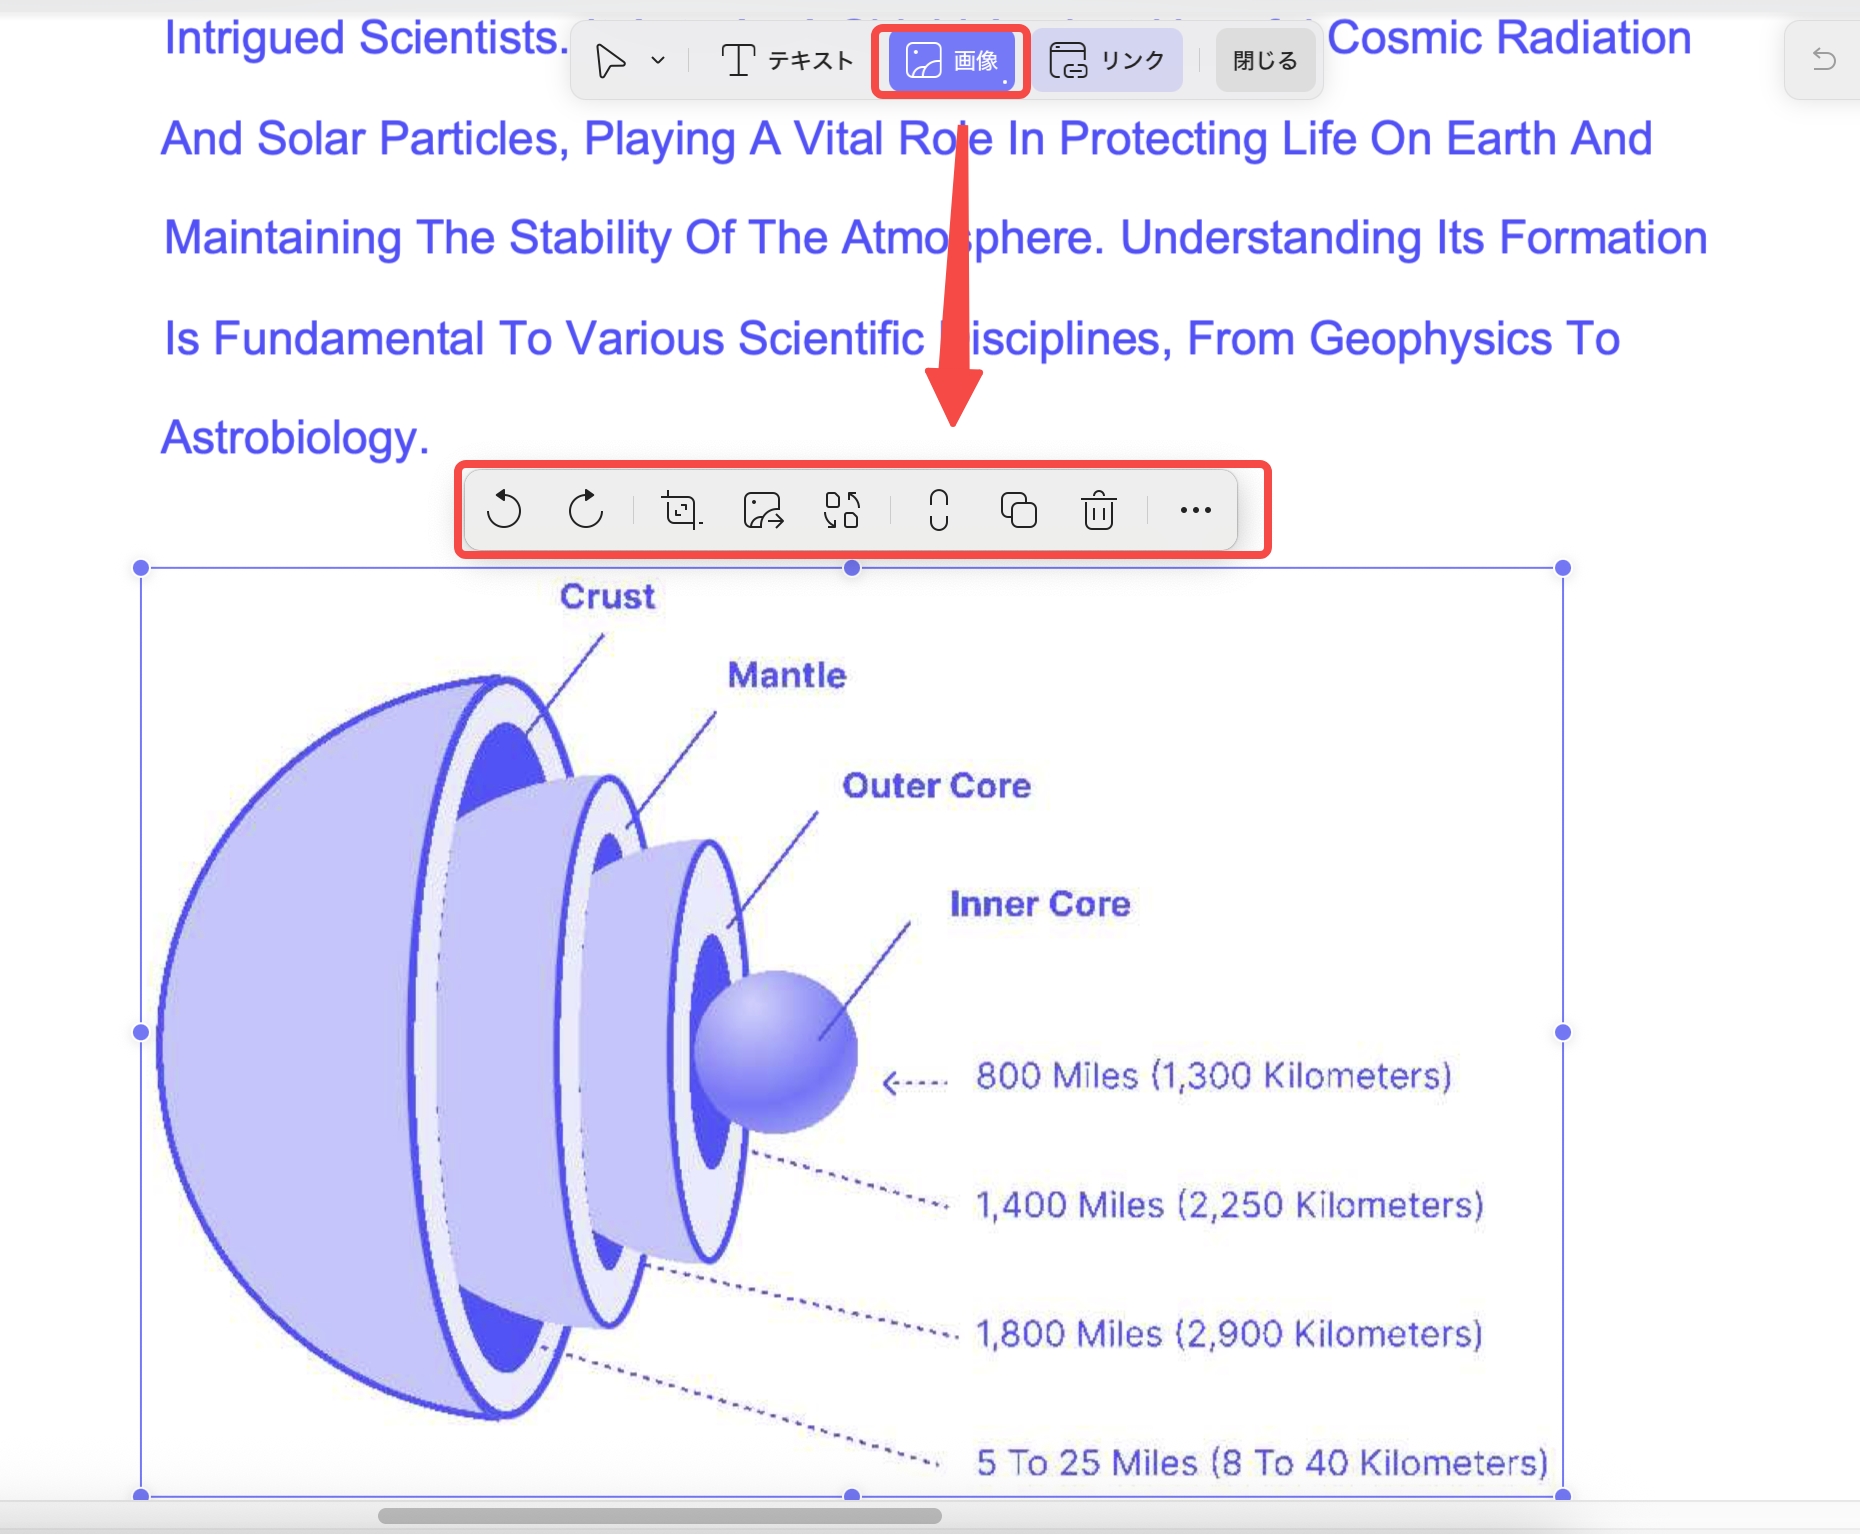Click "1,800 Miles (2,900 Kilometers)" text

[1228, 1334]
